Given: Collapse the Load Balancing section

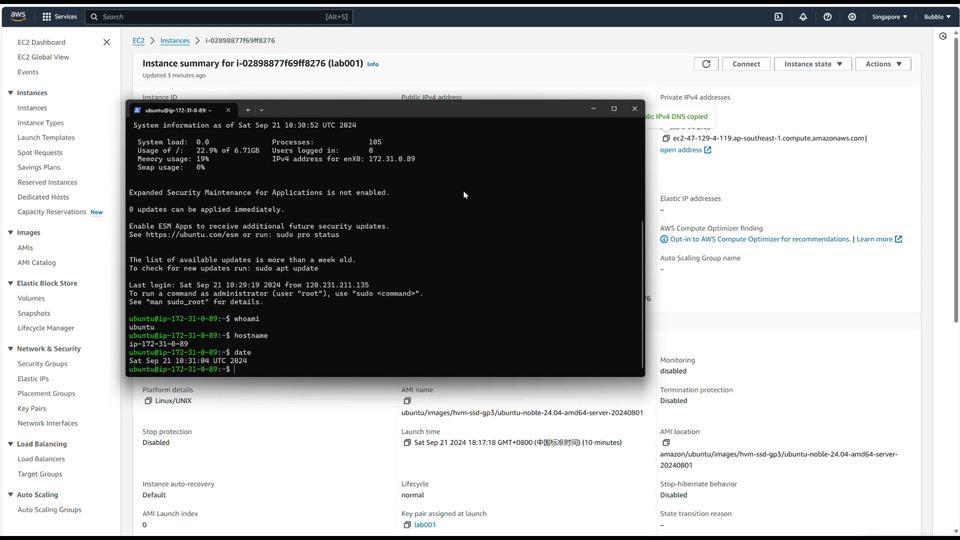Looking at the screenshot, I should pos(10,444).
